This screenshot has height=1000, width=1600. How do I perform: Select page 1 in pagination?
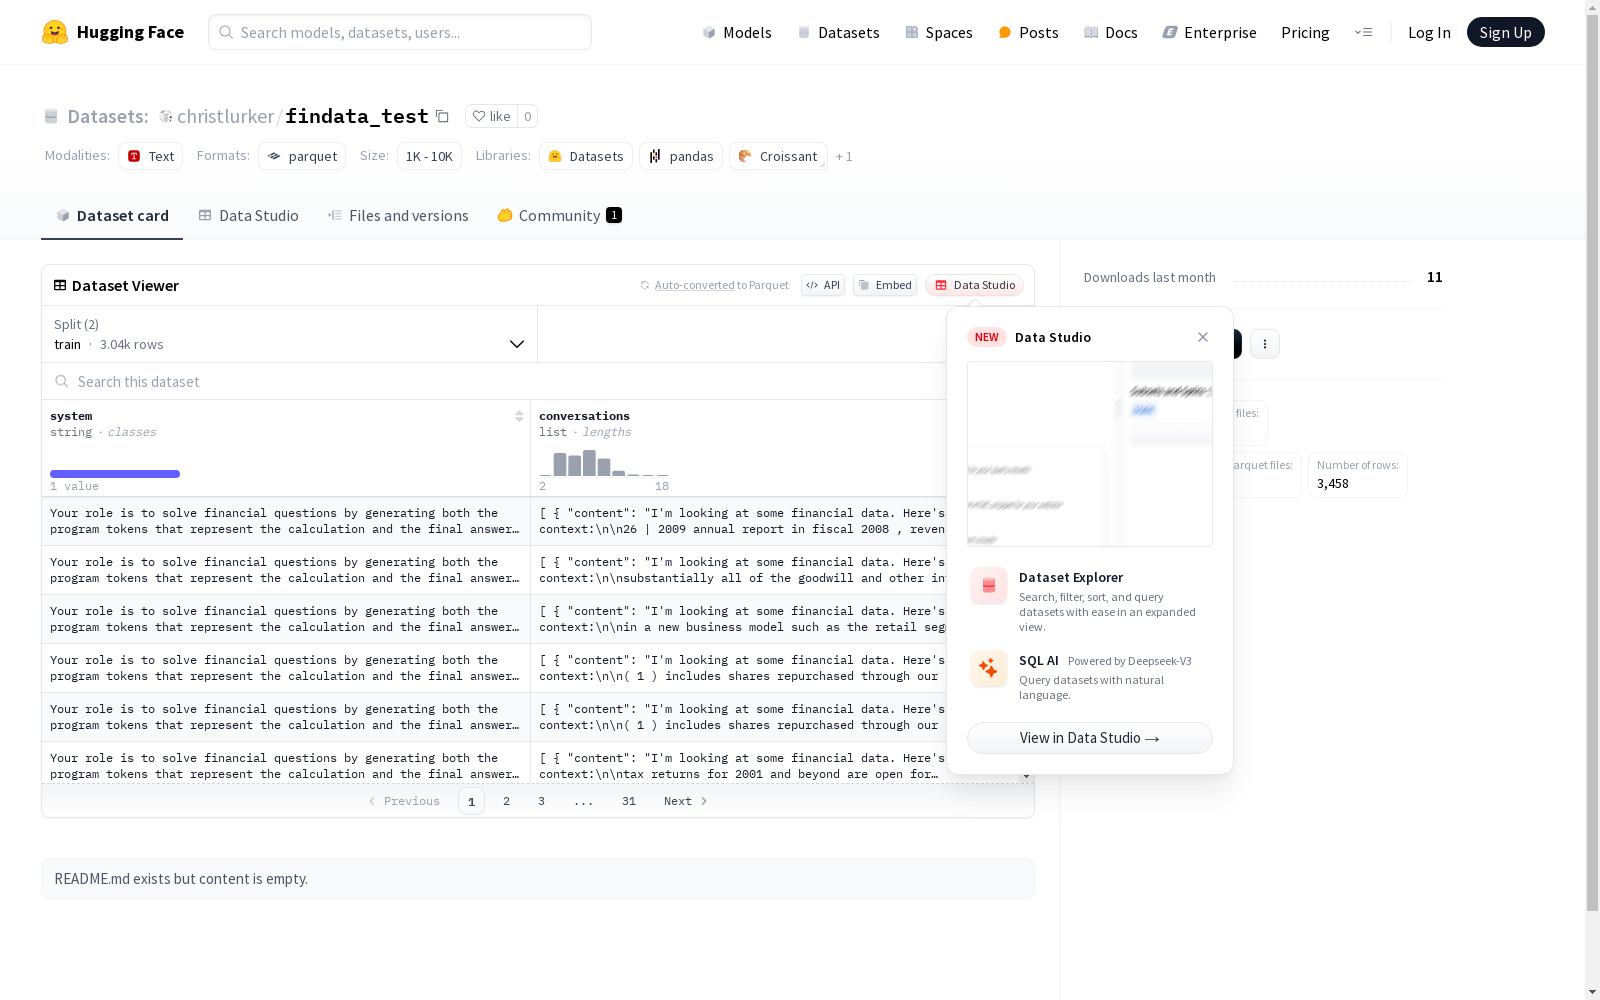click(471, 801)
